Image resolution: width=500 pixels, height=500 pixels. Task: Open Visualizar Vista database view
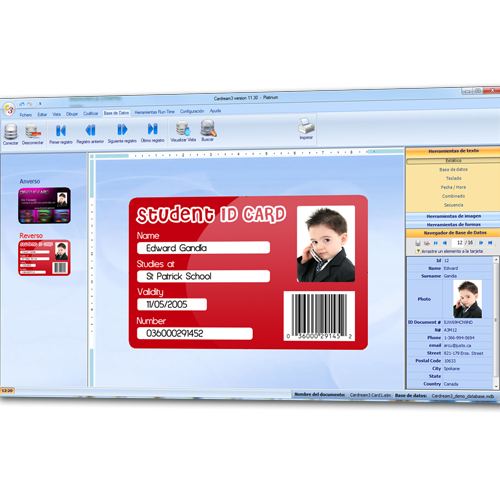click(x=183, y=131)
